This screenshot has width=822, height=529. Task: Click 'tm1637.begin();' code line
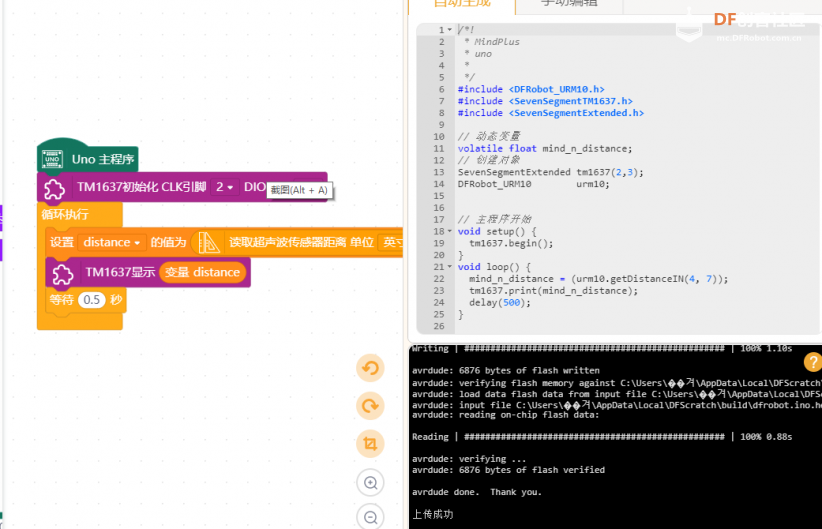click(x=511, y=243)
